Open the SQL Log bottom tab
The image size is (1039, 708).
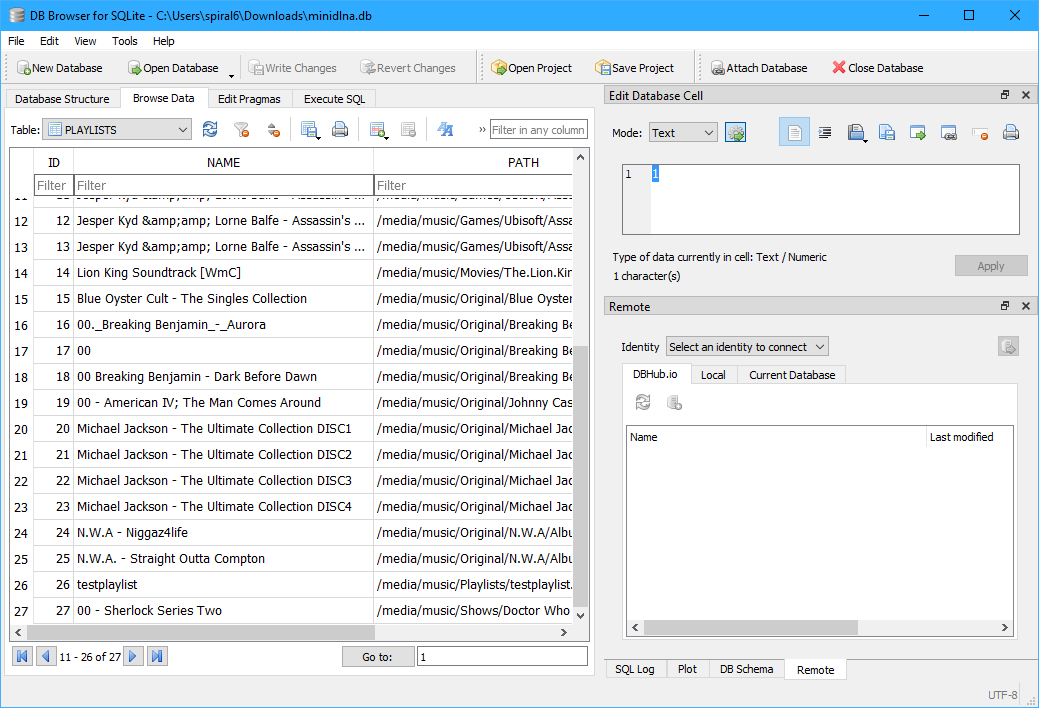tap(635, 669)
